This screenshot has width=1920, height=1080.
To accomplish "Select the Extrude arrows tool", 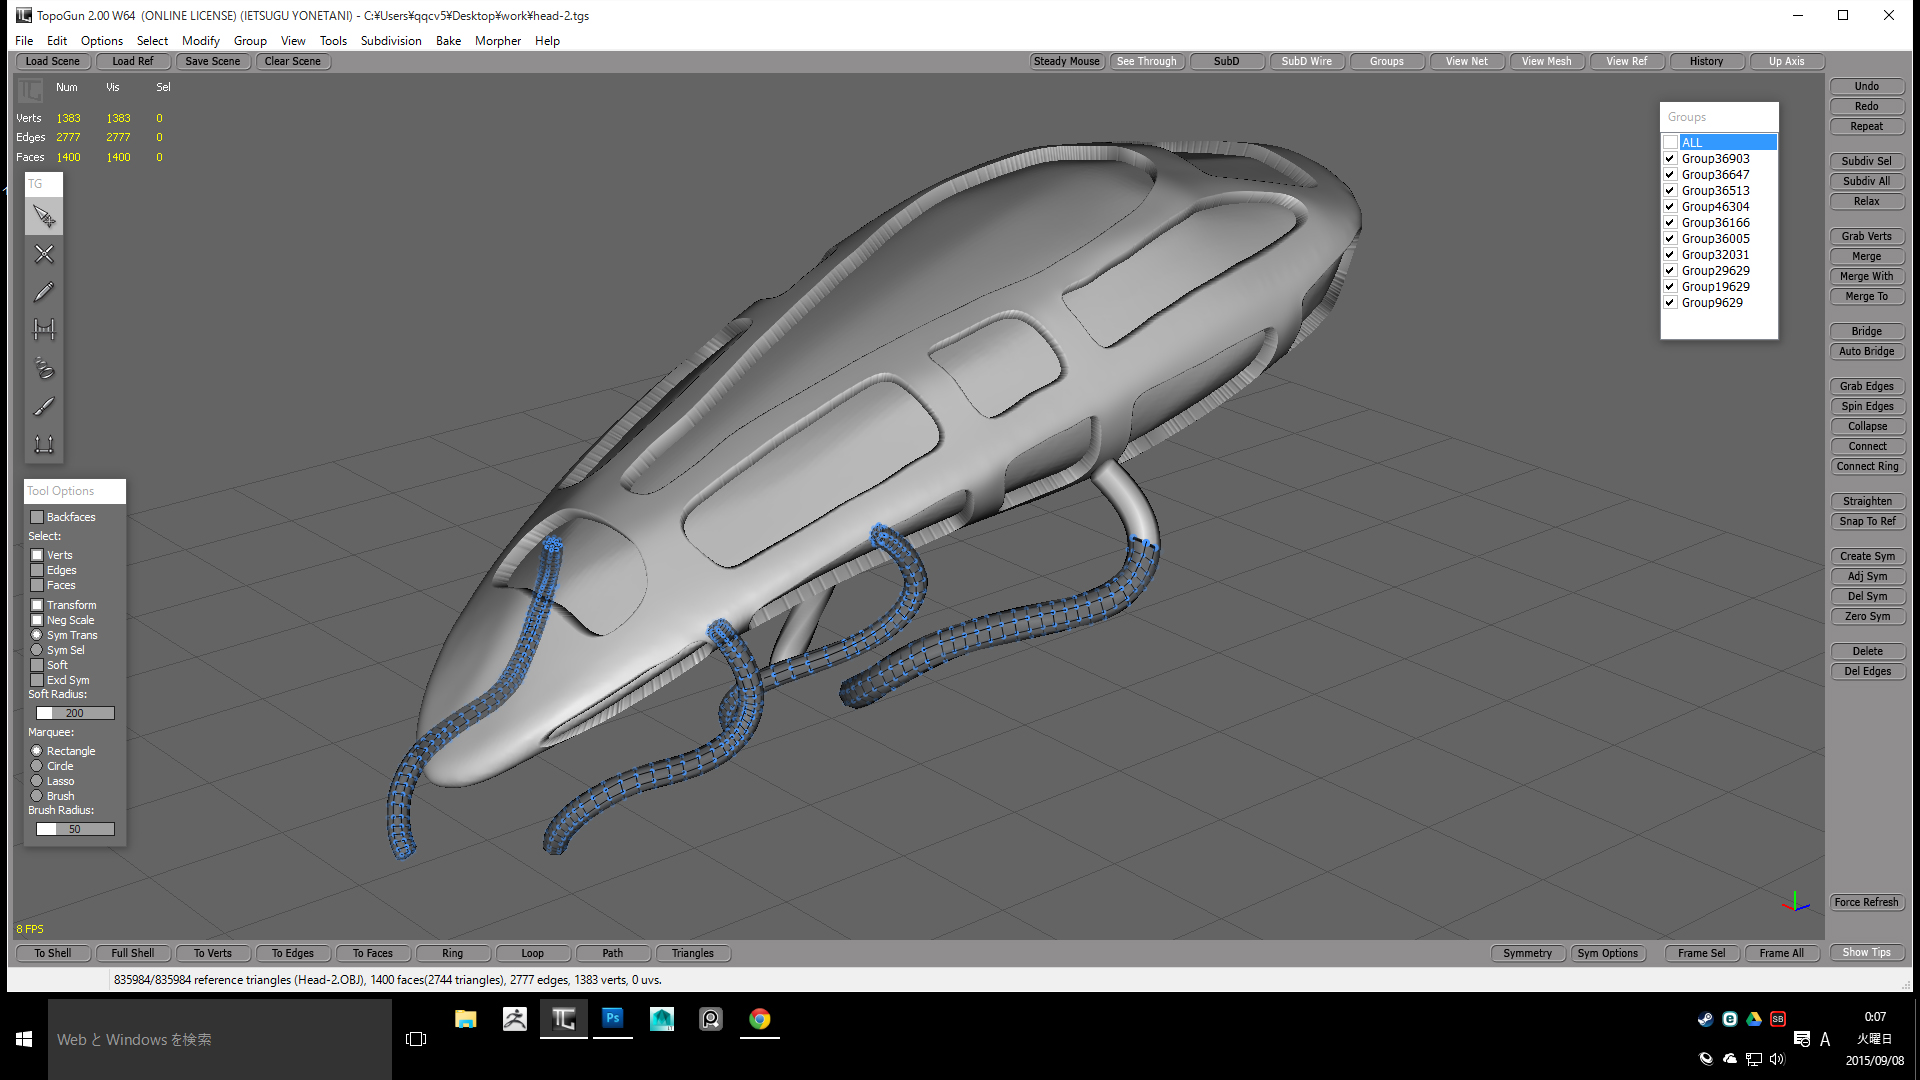I will coord(44,444).
